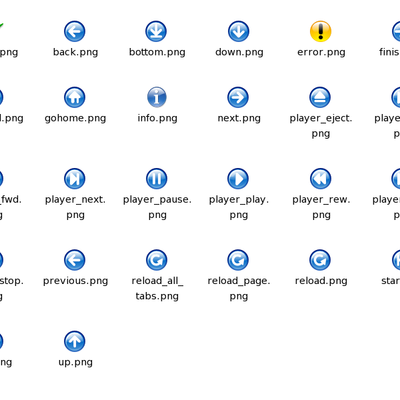This screenshot has height=400, width=400.
Task: Select the info.png icon
Action: pyautogui.click(x=156, y=97)
